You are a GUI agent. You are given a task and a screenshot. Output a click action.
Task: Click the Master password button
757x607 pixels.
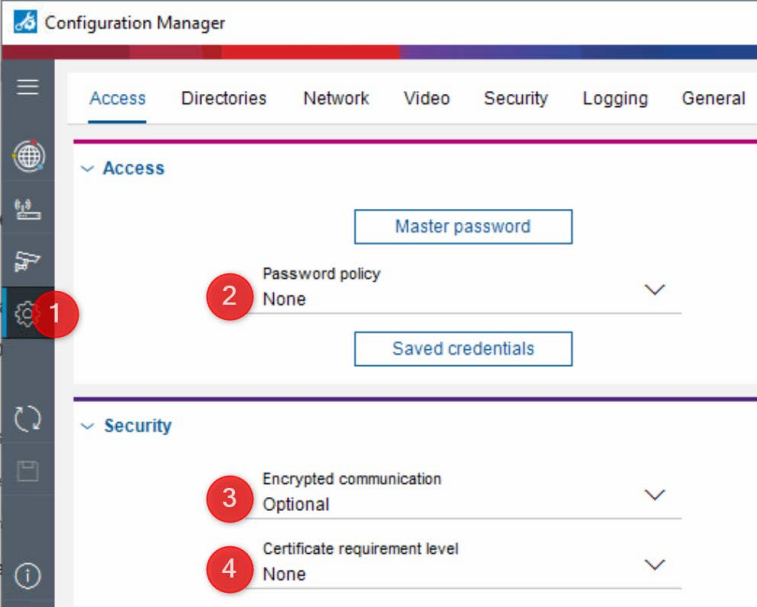tap(463, 227)
